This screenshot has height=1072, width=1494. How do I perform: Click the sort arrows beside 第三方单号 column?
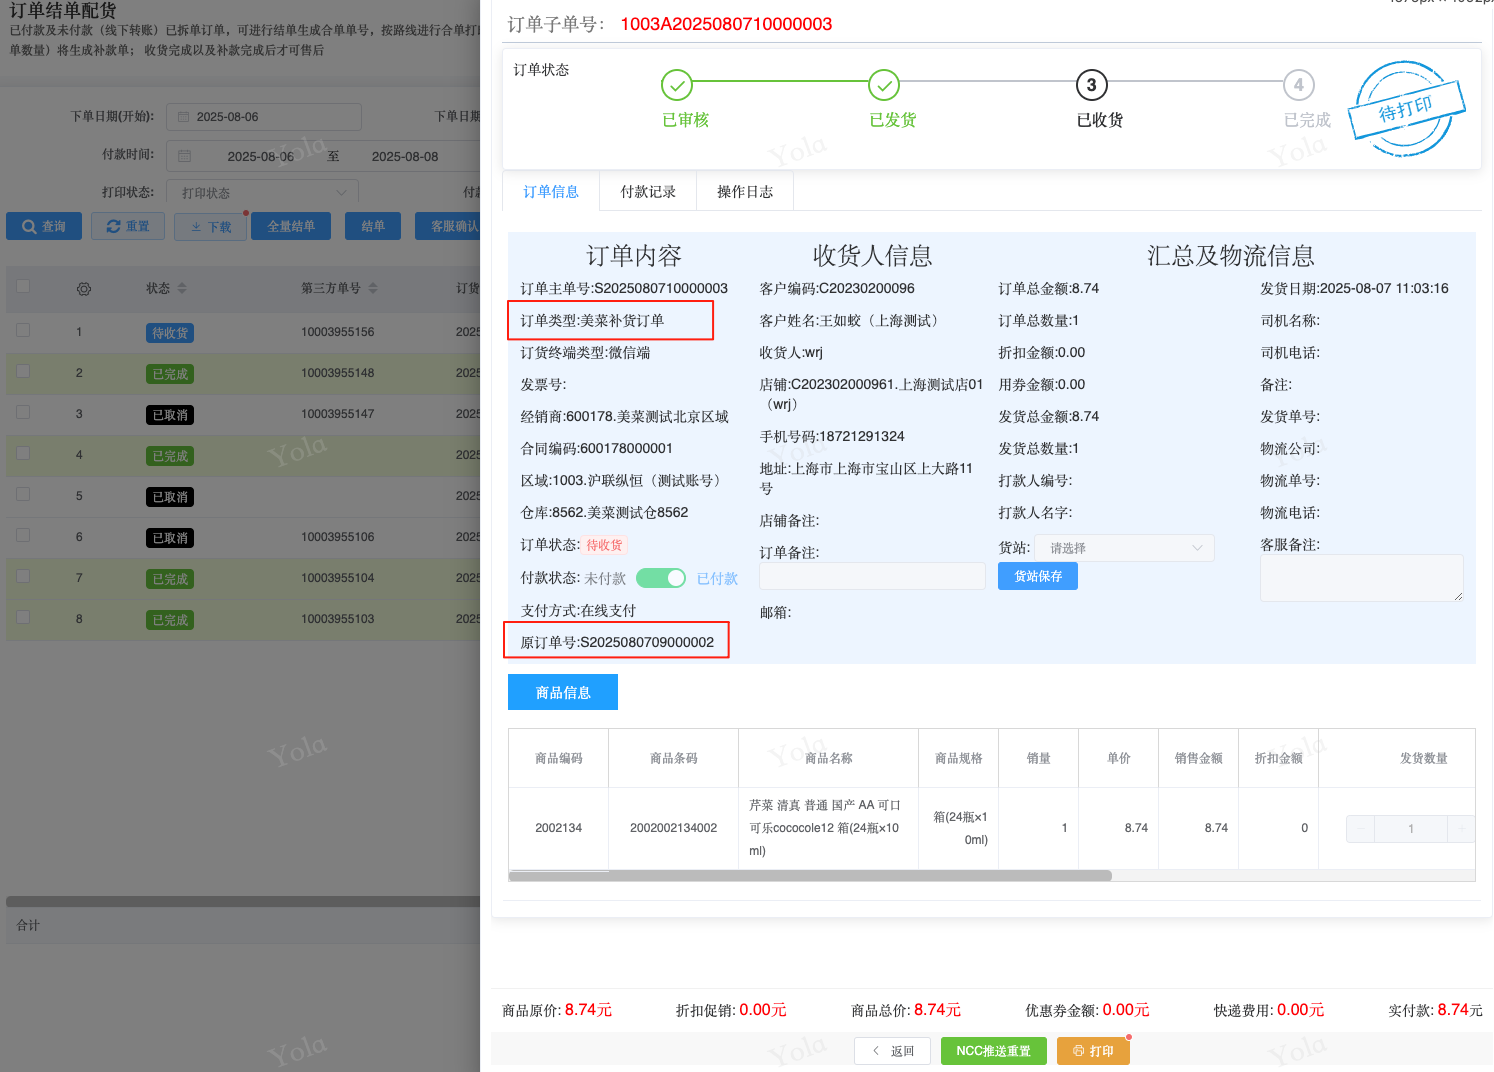pos(373,288)
